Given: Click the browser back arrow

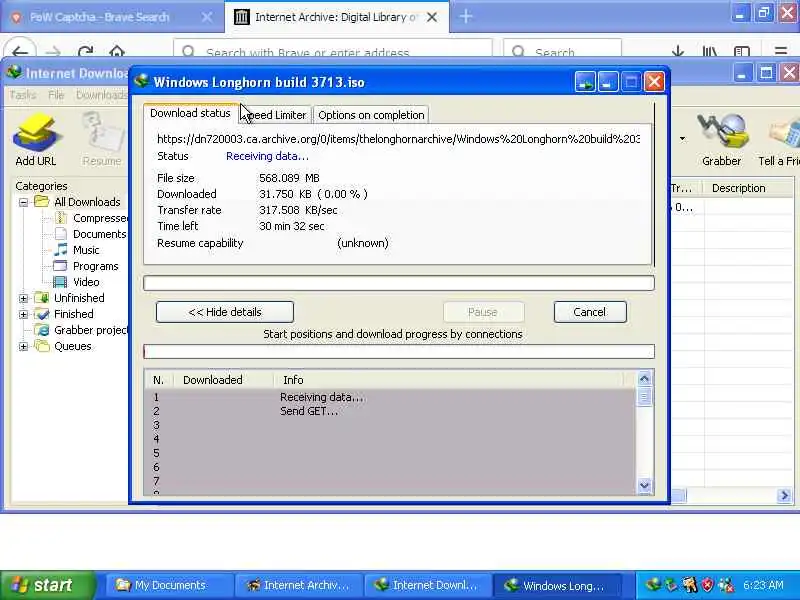Looking at the screenshot, I should [x=20, y=51].
